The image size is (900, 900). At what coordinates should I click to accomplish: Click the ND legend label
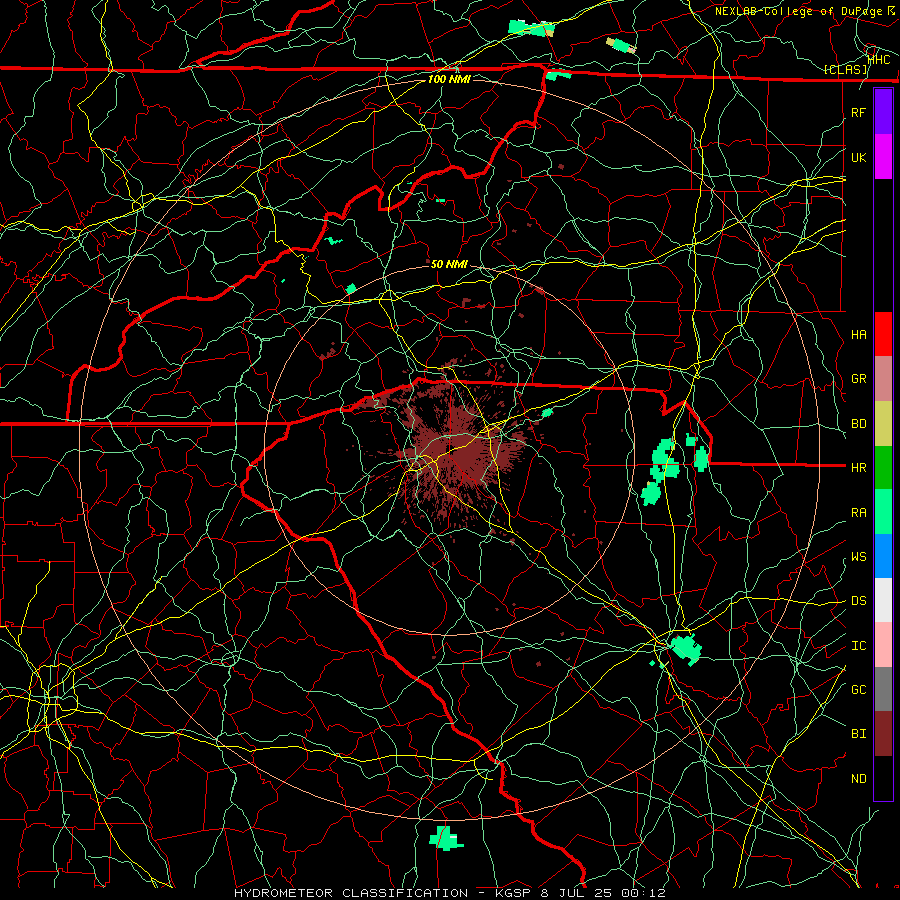pos(858,779)
